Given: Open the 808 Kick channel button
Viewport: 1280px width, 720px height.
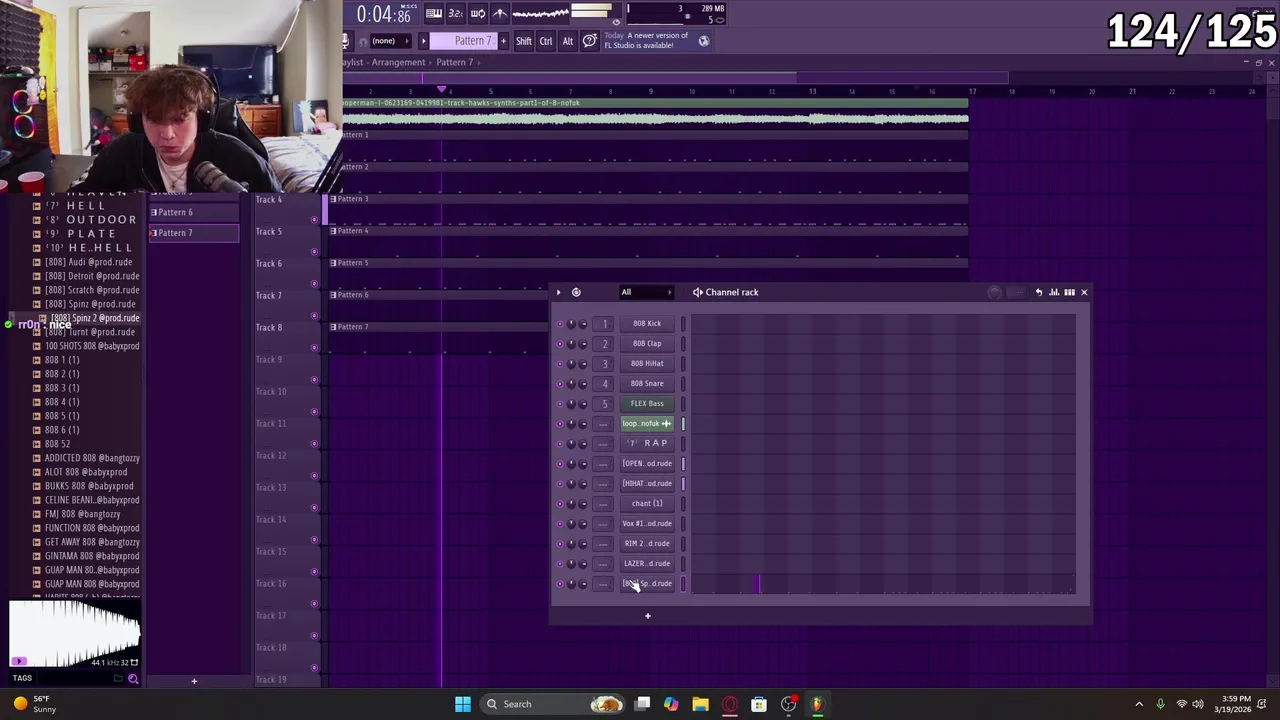Looking at the screenshot, I should point(647,324).
